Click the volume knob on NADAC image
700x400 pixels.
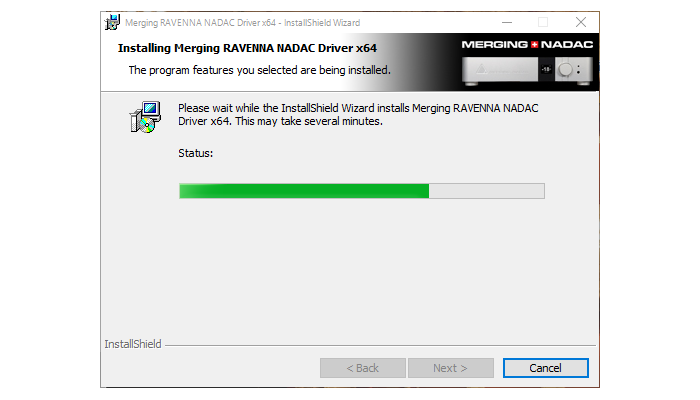tap(566, 70)
